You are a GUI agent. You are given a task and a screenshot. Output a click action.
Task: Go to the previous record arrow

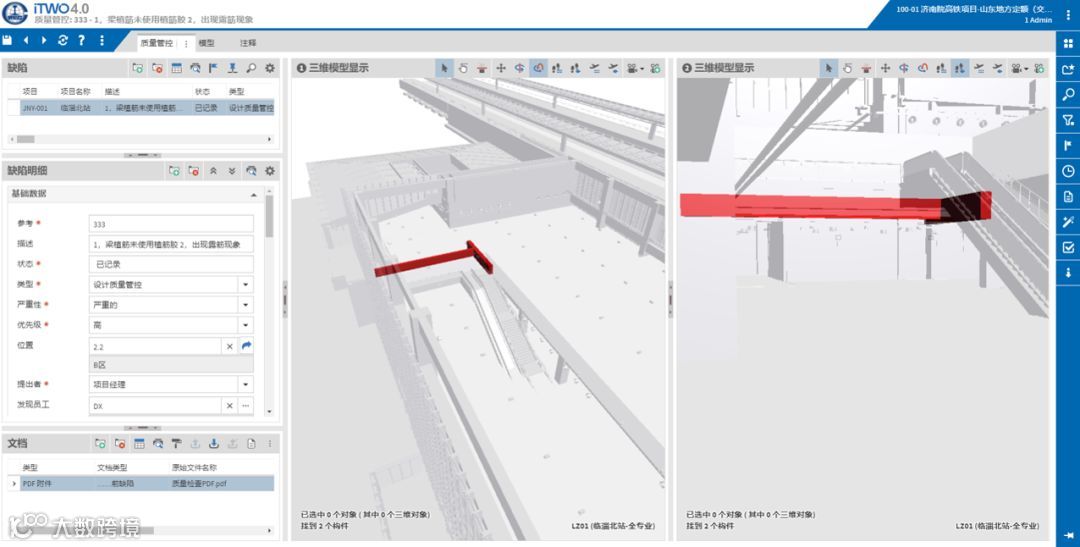(x=25, y=41)
